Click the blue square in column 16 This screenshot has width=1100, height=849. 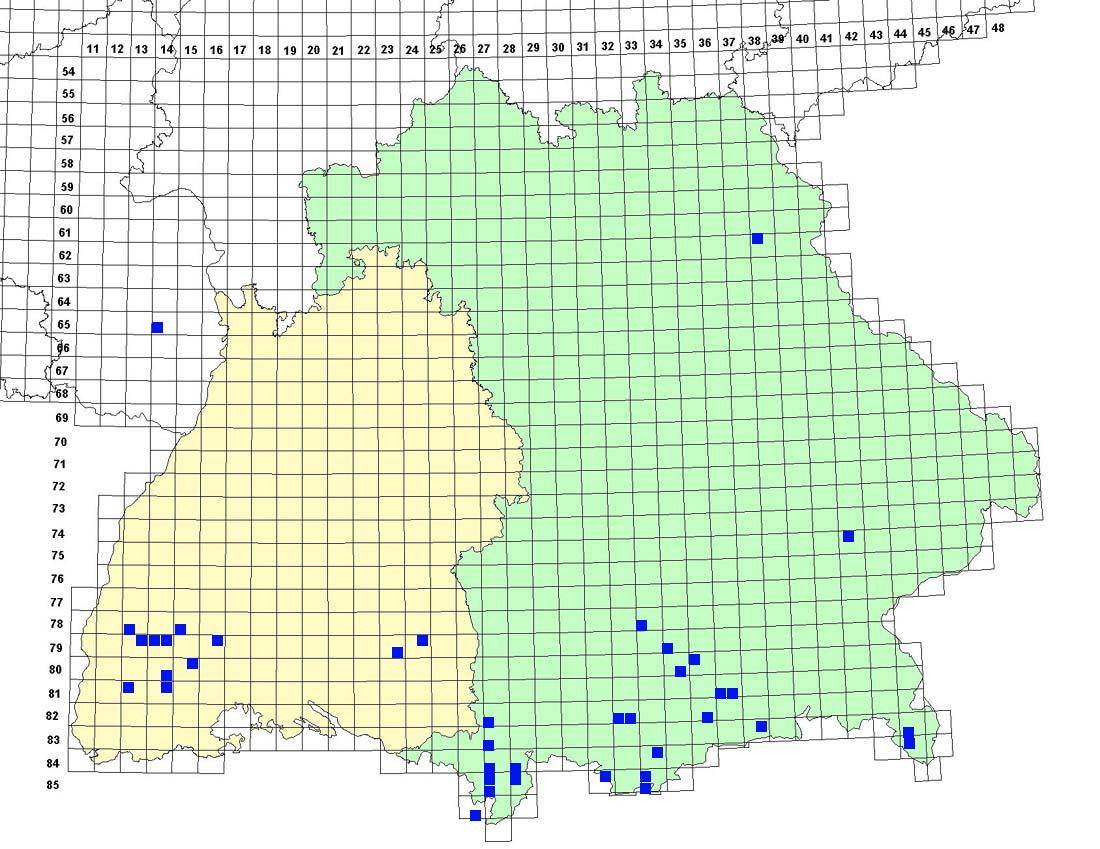[x=217, y=641]
